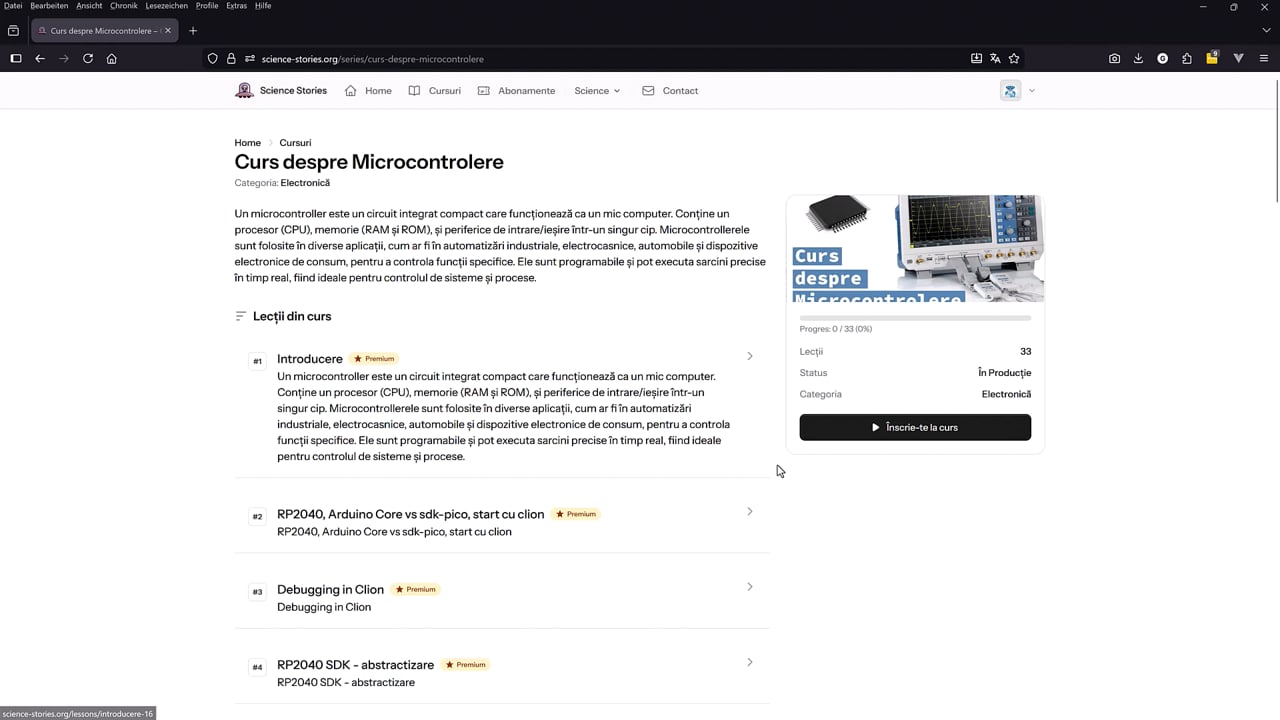Open the tracking protection shield icon
The height and width of the screenshot is (720, 1280).
213,59
